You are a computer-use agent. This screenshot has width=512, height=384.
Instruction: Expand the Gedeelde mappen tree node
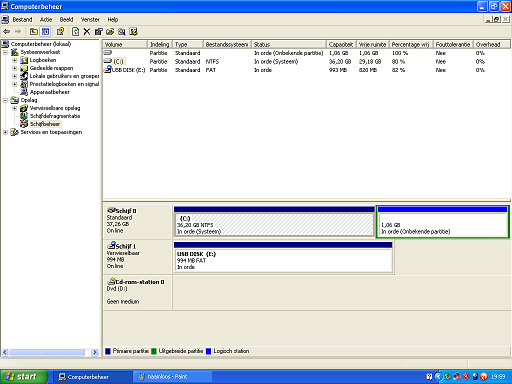tap(15, 68)
